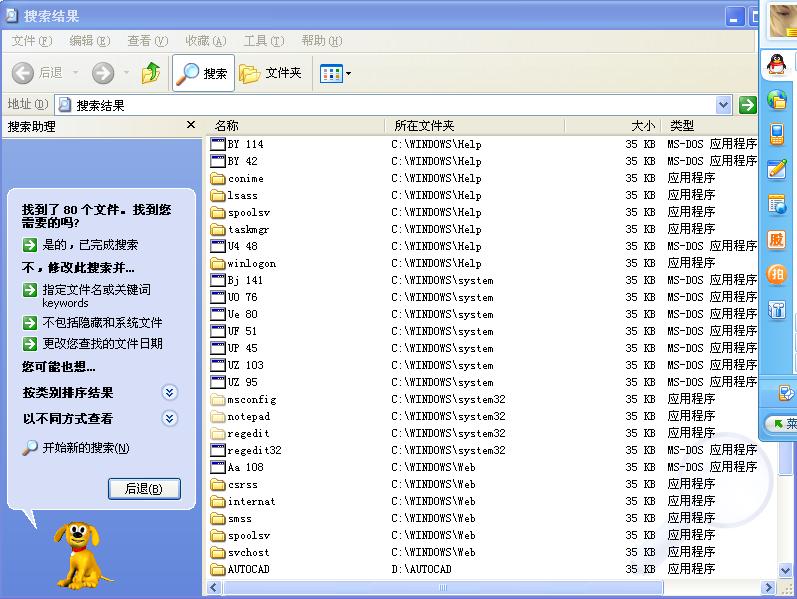This screenshot has height=599, width=797.
Task: Select the notepad folder icon
Action: pos(218,416)
